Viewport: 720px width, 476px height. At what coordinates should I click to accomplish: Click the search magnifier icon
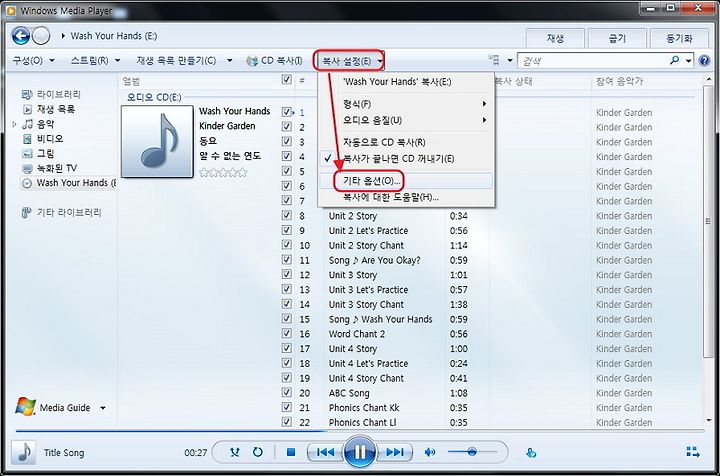tap(675, 60)
